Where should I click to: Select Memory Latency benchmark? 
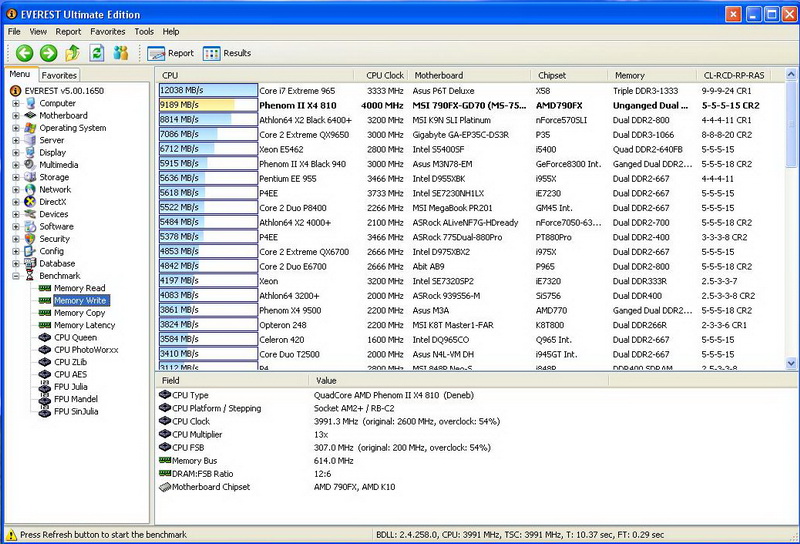pyautogui.click(x=85, y=325)
